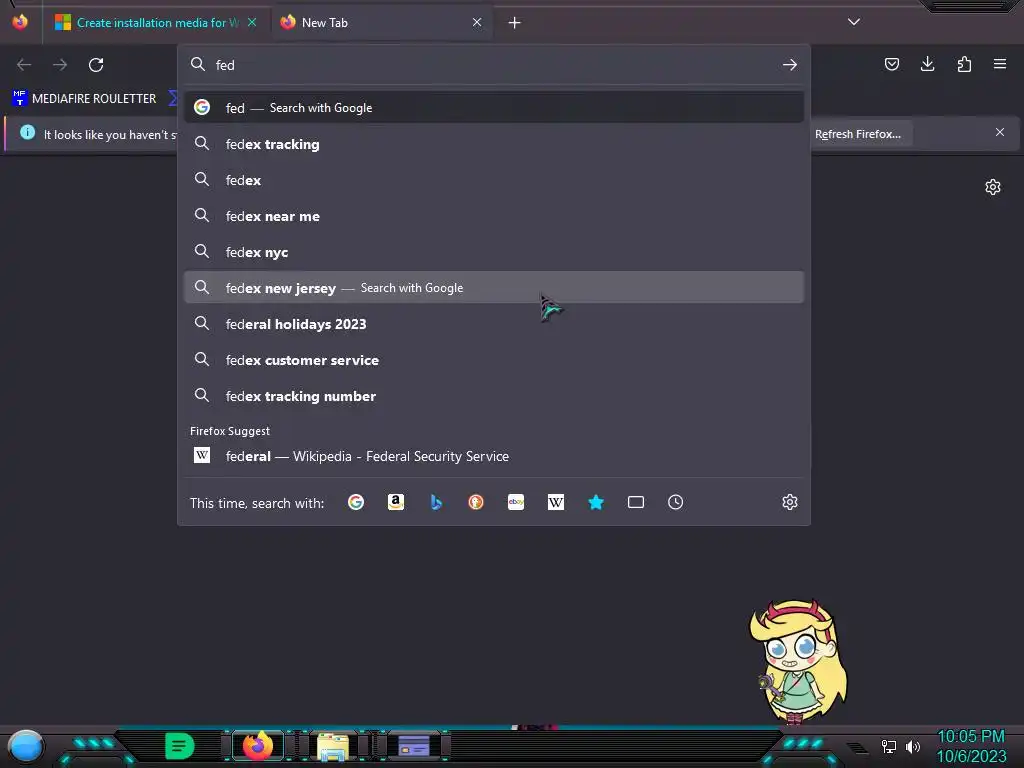Click in the address bar text field
This screenshot has width=1024, height=768.
(493, 65)
